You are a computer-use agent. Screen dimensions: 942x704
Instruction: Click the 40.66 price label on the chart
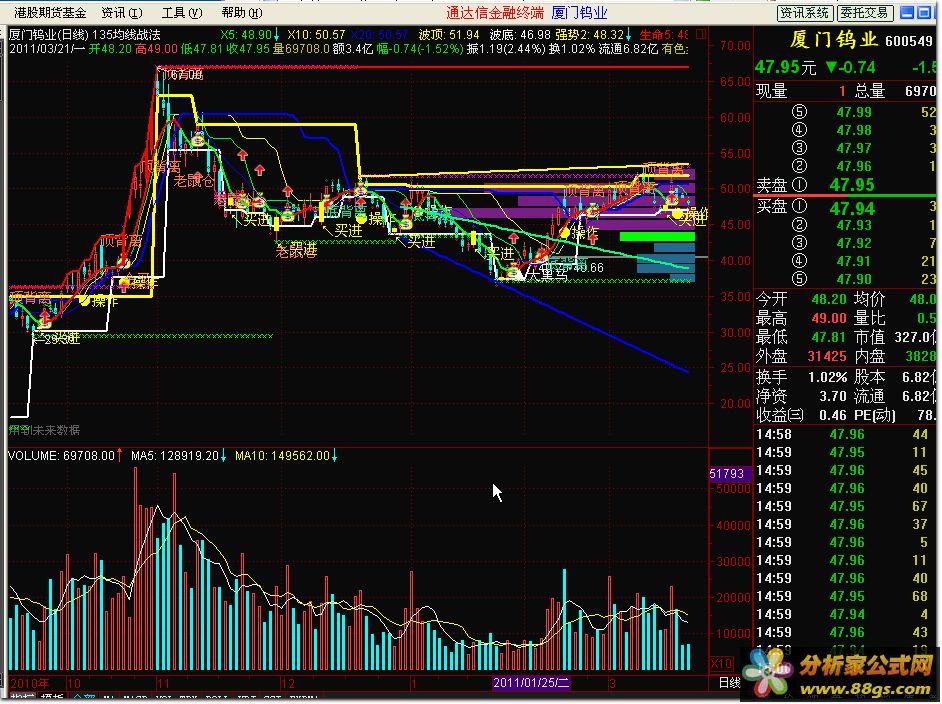point(588,267)
